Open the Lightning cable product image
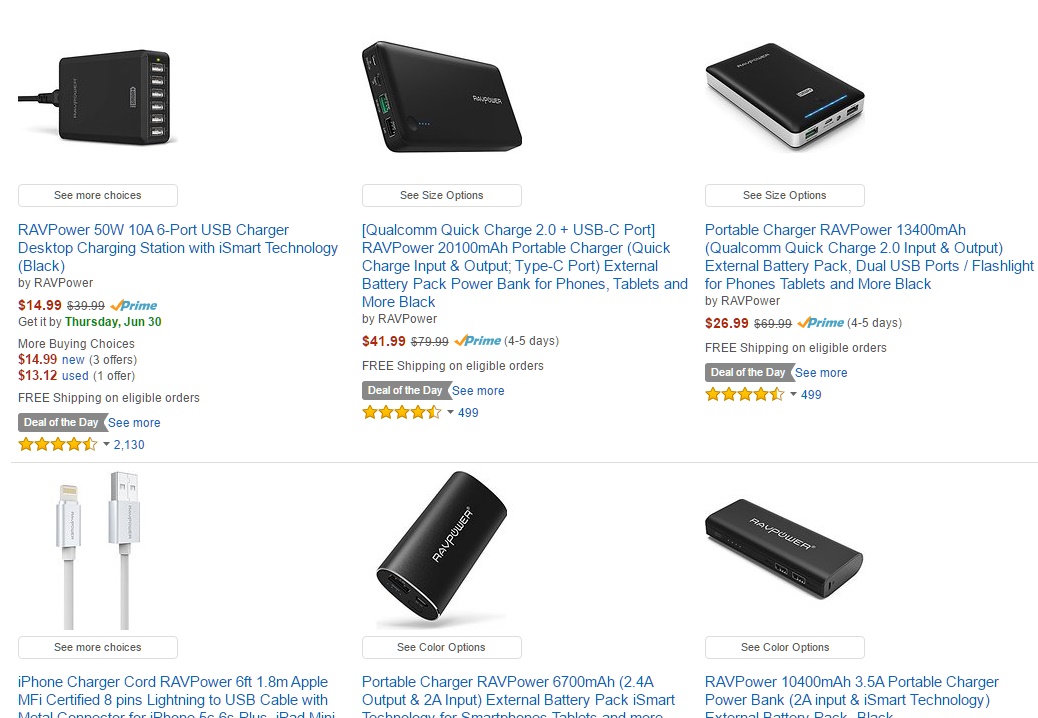 tap(97, 548)
